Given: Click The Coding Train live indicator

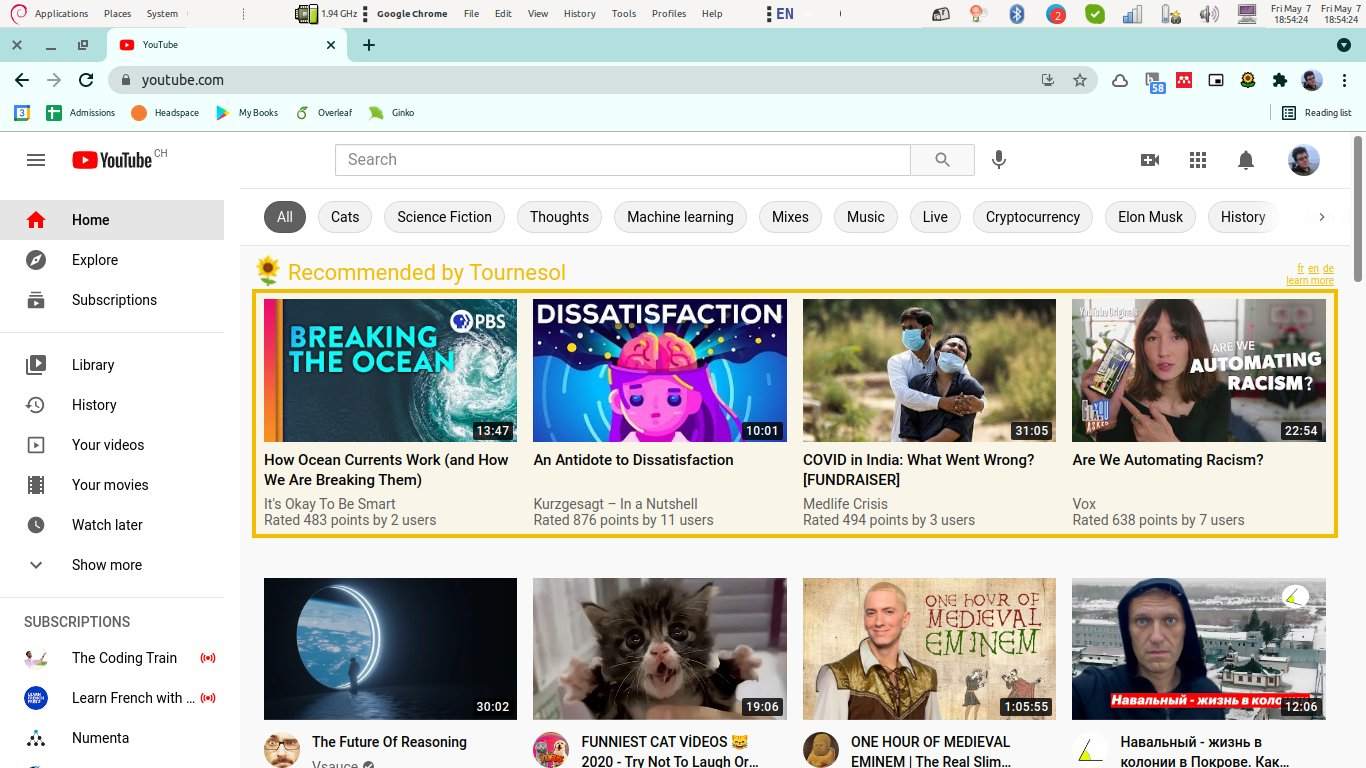Looking at the screenshot, I should [208, 658].
